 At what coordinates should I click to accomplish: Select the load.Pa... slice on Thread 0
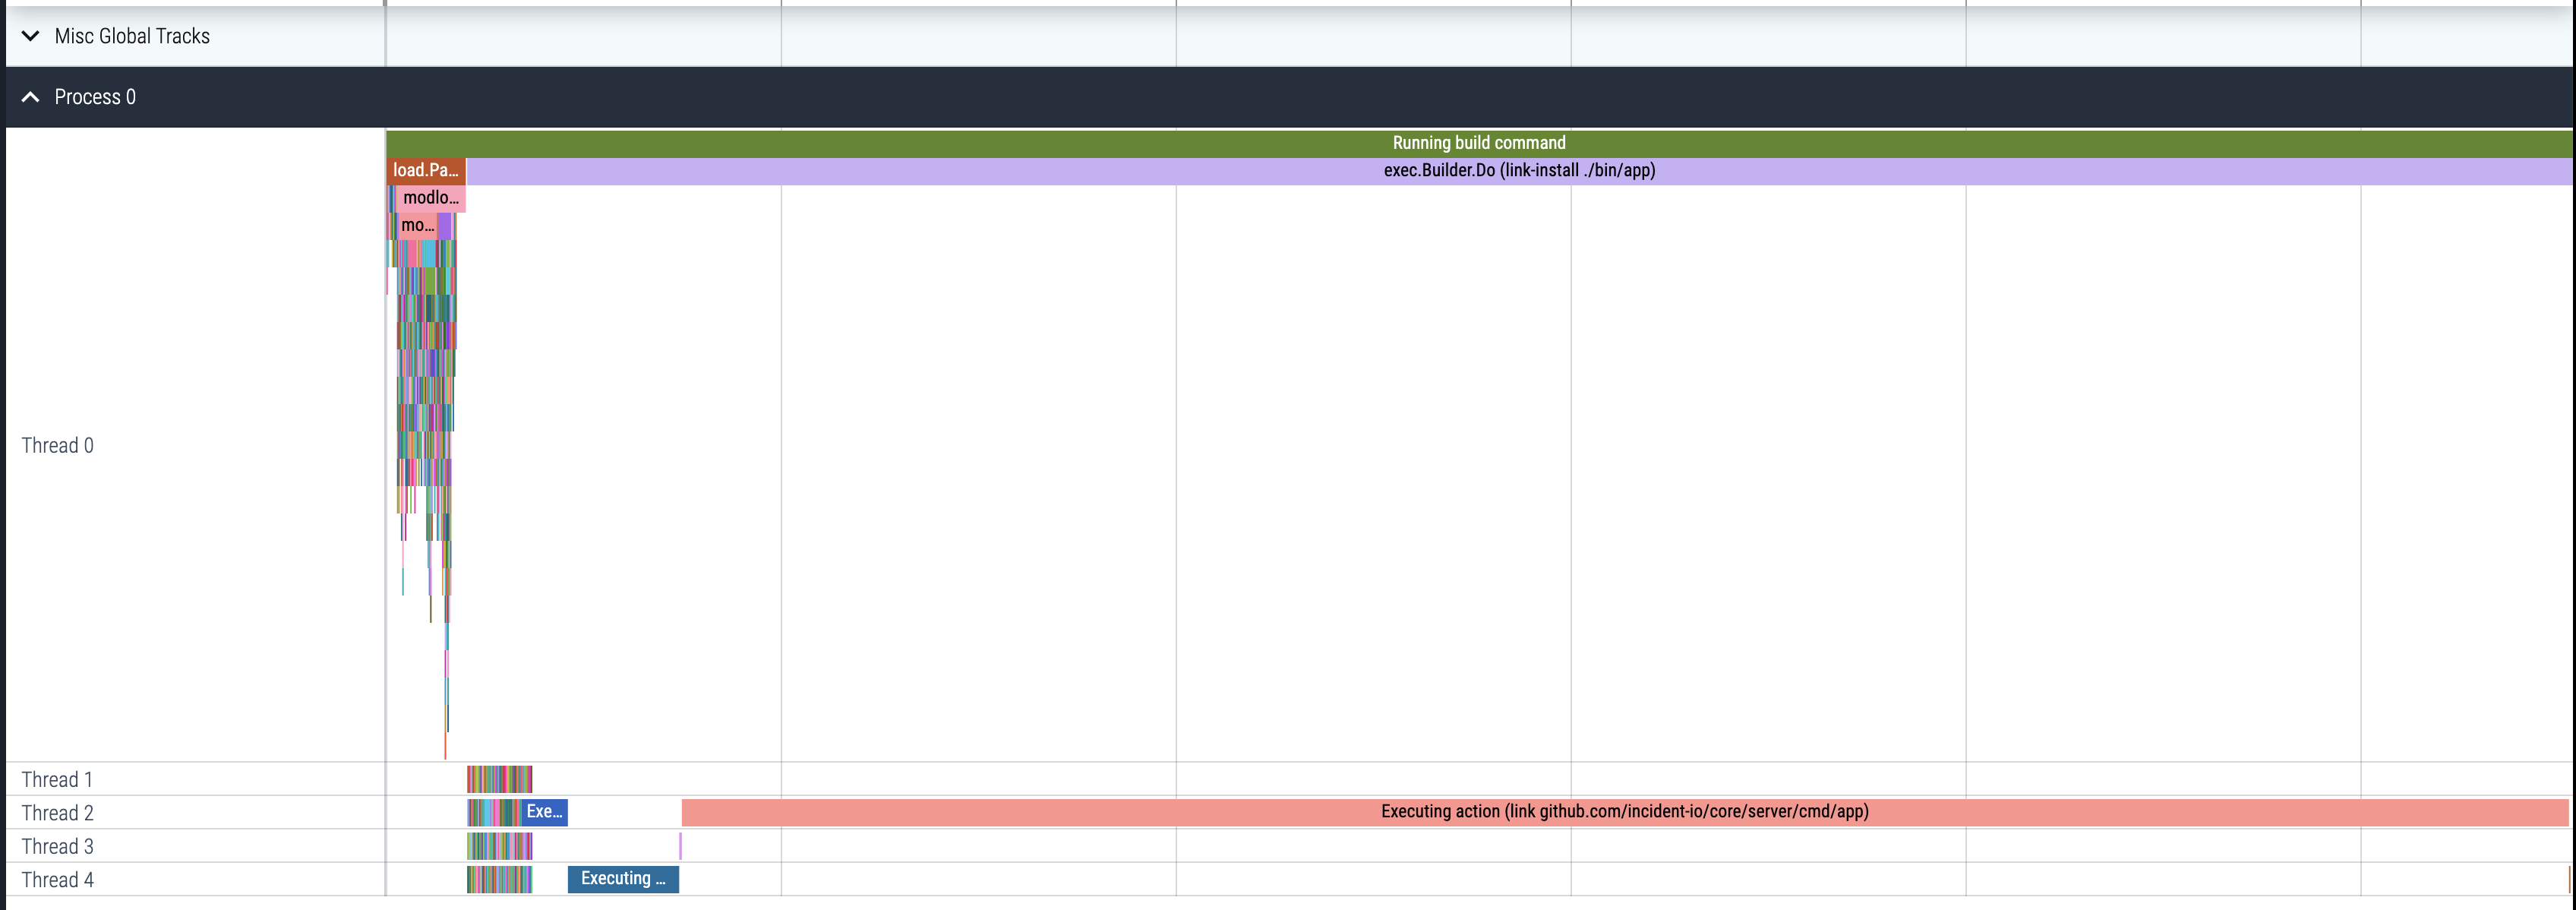[x=426, y=171]
